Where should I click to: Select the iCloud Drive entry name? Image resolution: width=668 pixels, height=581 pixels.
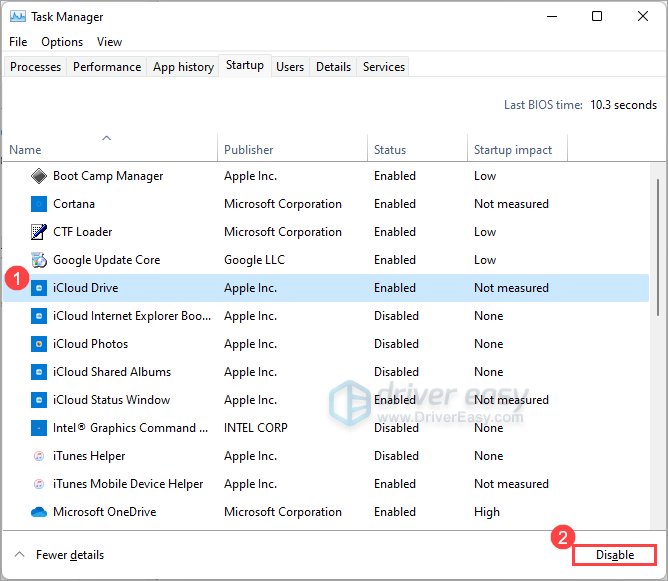[86, 288]
